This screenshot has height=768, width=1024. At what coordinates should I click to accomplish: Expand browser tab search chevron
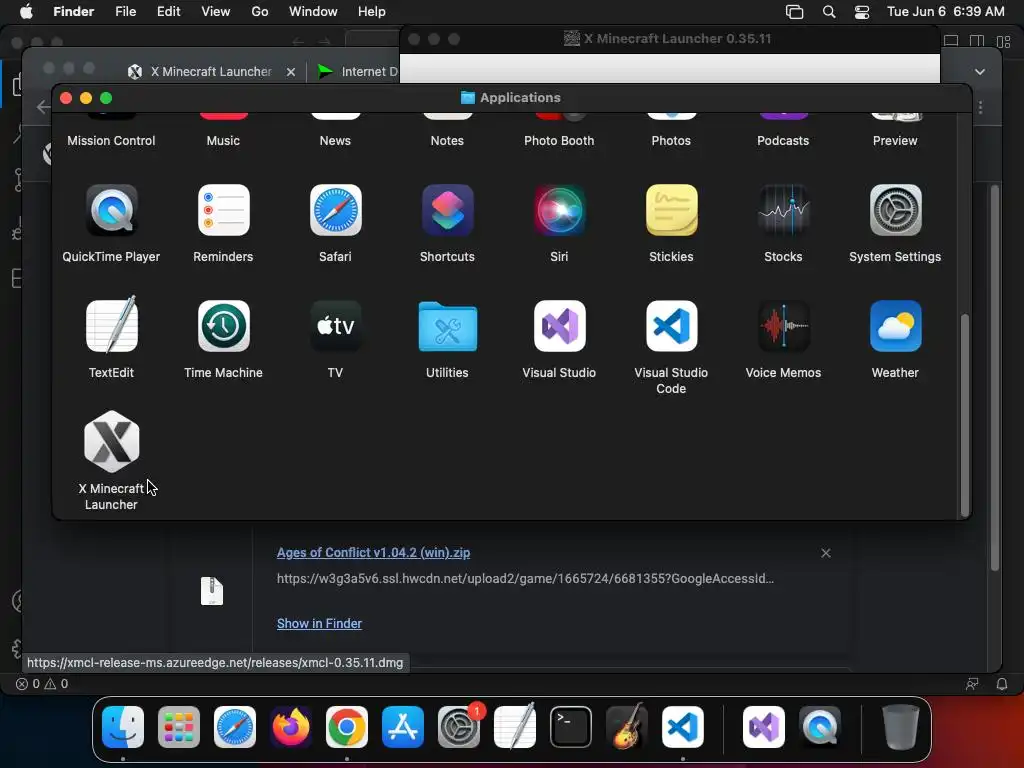(x=980, y=72)
